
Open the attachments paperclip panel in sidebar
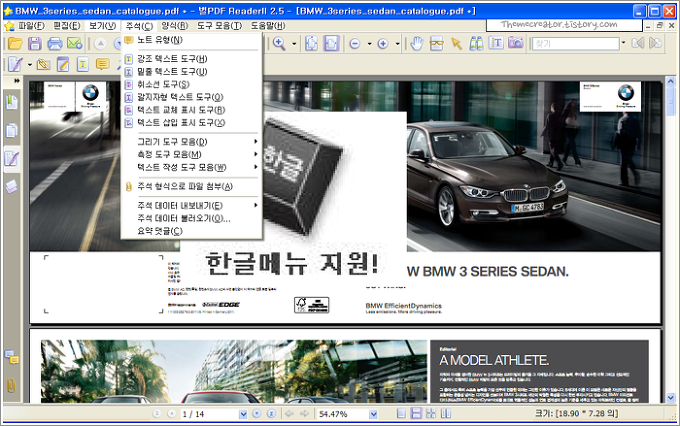12,385
